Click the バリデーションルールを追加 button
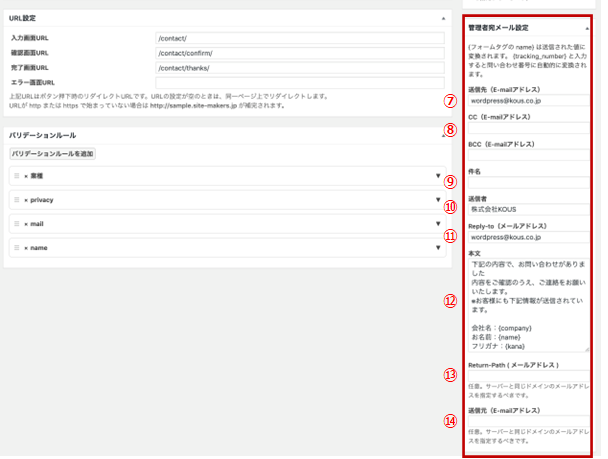 coord(52,154)
